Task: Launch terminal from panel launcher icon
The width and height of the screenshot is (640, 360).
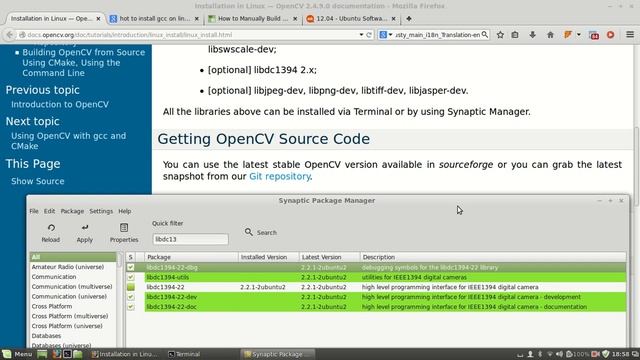Action: pos(67,354)
